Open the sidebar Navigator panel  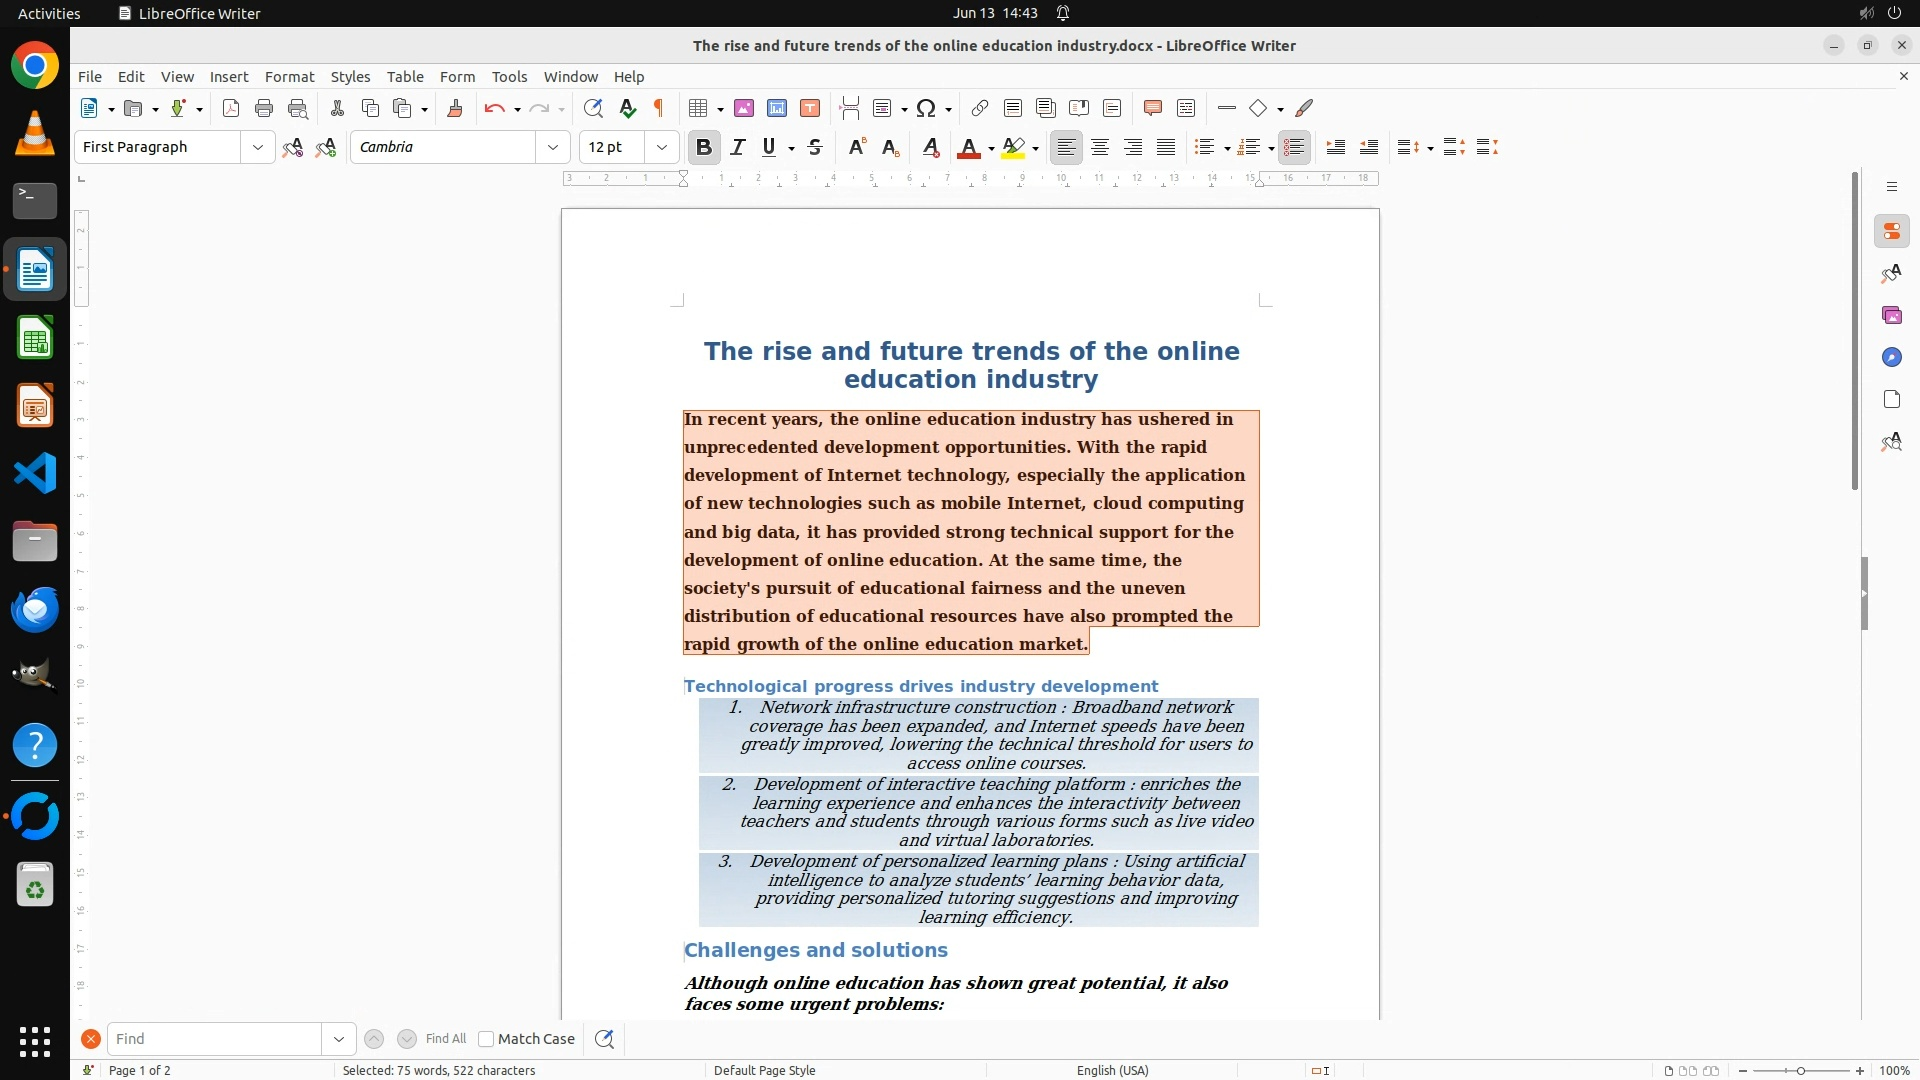pyautogui.click(x=1891, y=358)
